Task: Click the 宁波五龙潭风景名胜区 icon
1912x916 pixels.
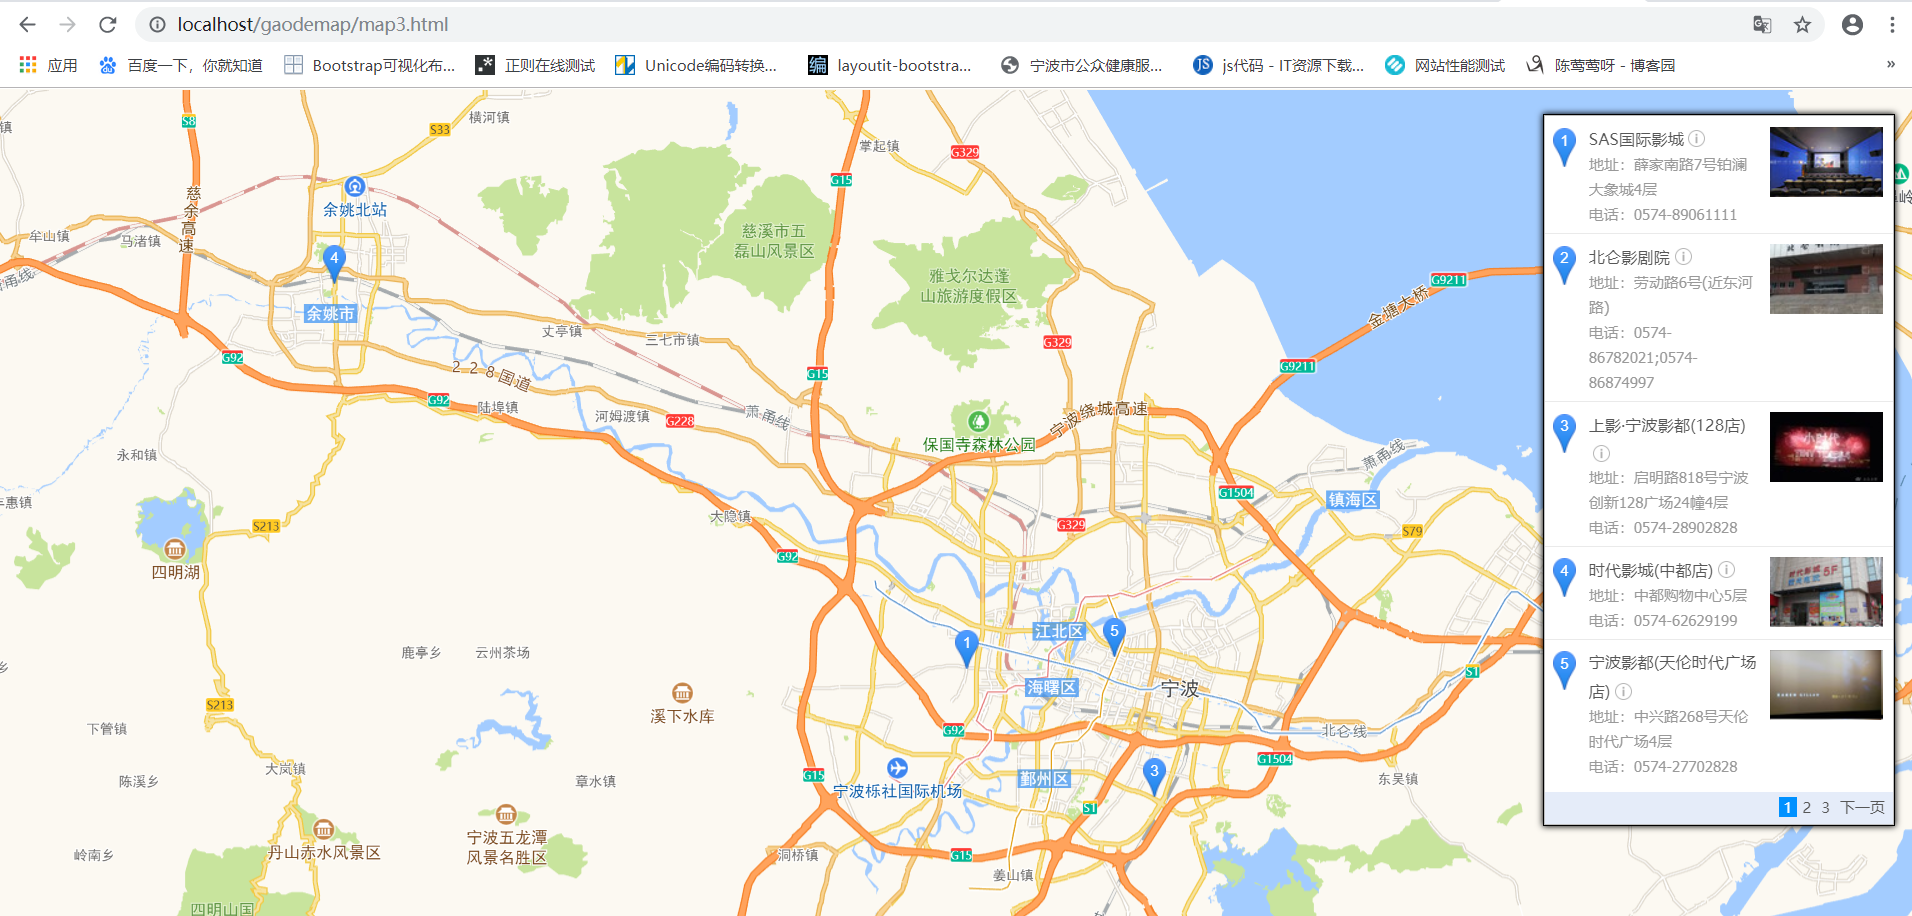Action: click(506, 814)
